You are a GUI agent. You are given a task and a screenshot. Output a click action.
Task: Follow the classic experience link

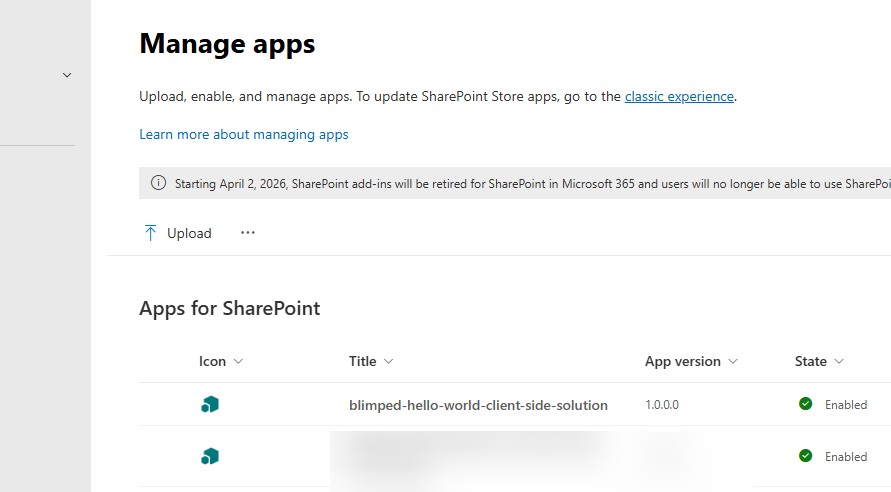(x=679, y=97)
